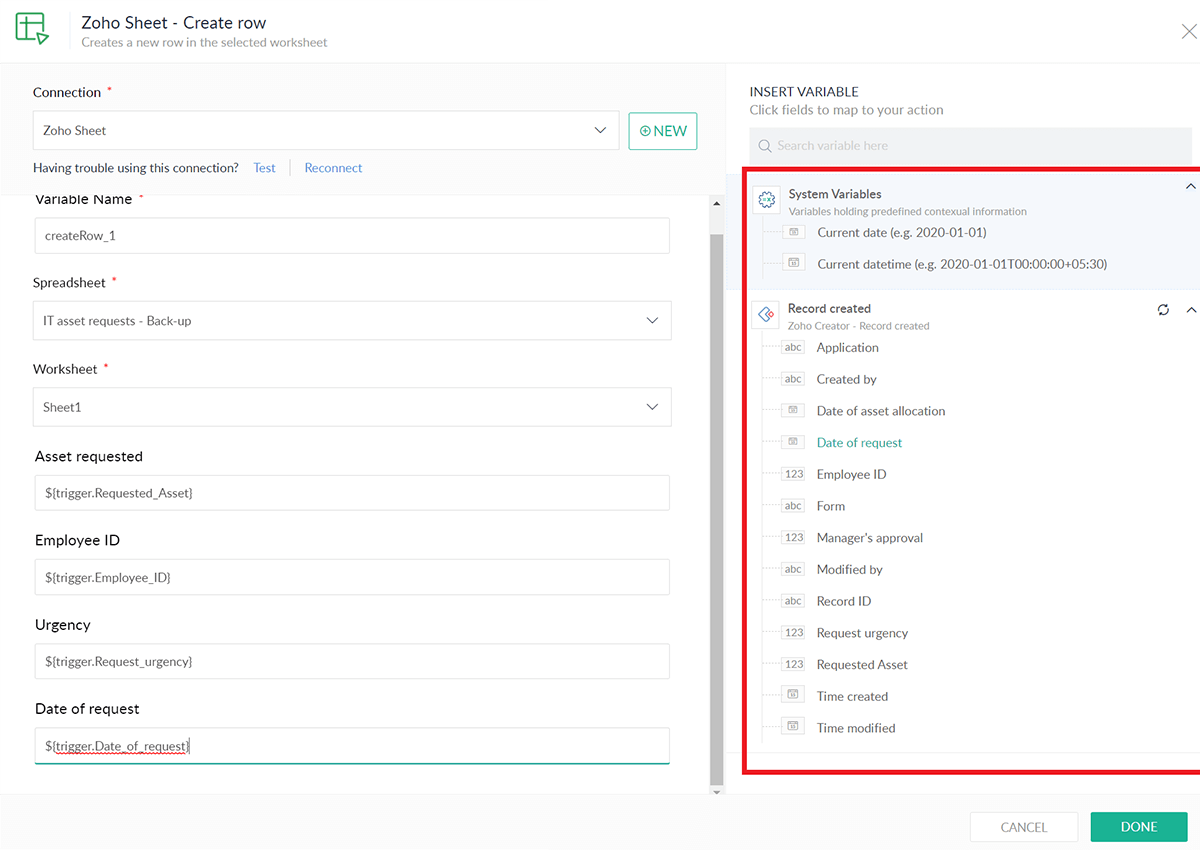Screen dimensions: 1200x850
Task: Open the Spreadsheet dropdown
Action: pos(352,321)
